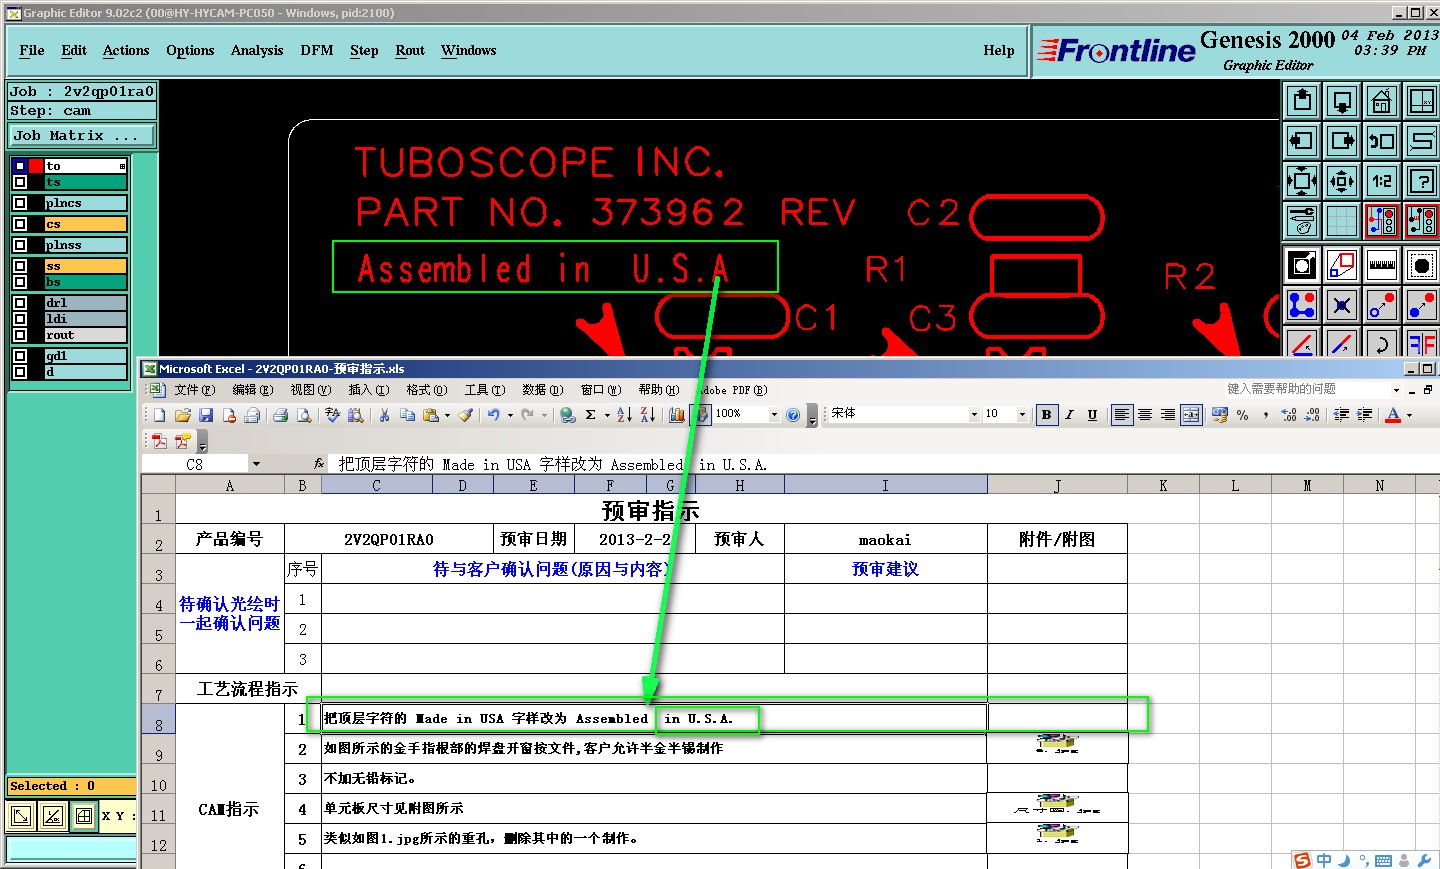The image size is (1440, 869).
Task: Click the pan down icon in Genesis toolbar
Action: click(x=1342, y=100)
